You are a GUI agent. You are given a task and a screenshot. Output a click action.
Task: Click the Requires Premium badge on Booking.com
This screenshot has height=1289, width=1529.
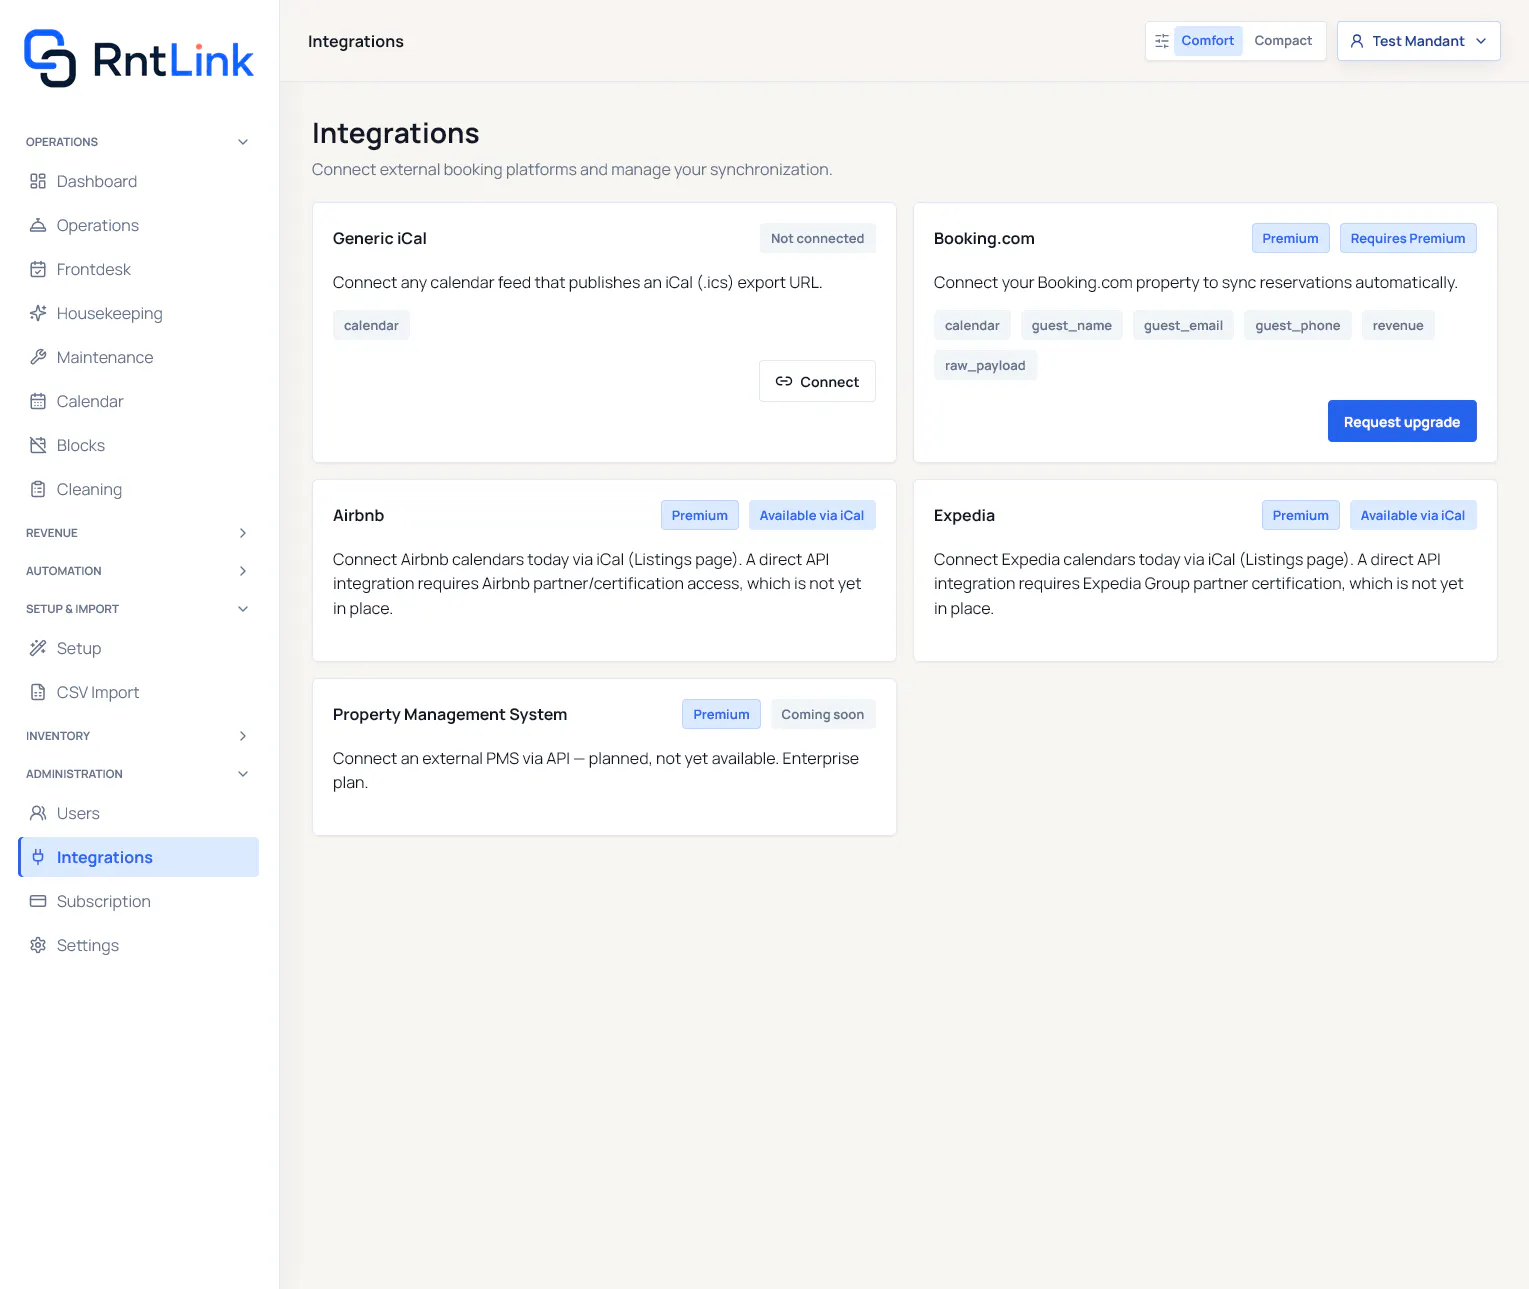(1408, 238)
